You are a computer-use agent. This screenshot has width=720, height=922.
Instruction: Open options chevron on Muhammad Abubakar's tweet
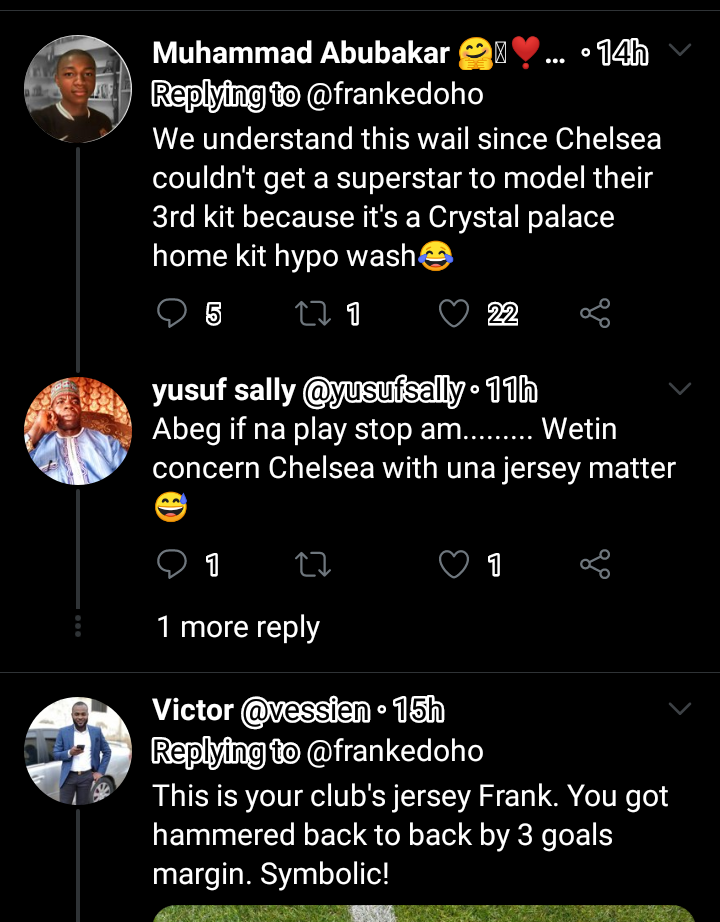coord(680,50)
